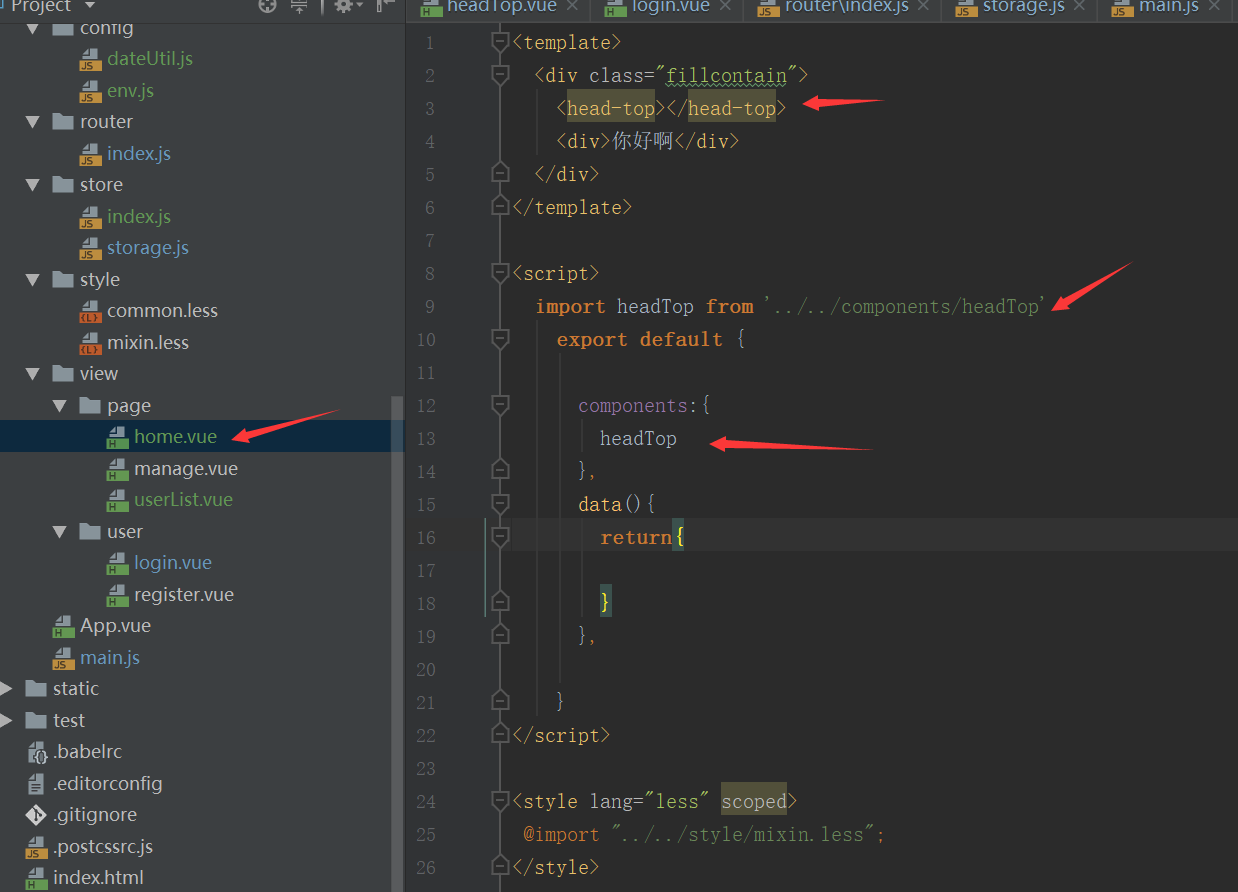Click the test folder icon
This screenshot has height=892, width=1238.
click(x=36, y=721)
